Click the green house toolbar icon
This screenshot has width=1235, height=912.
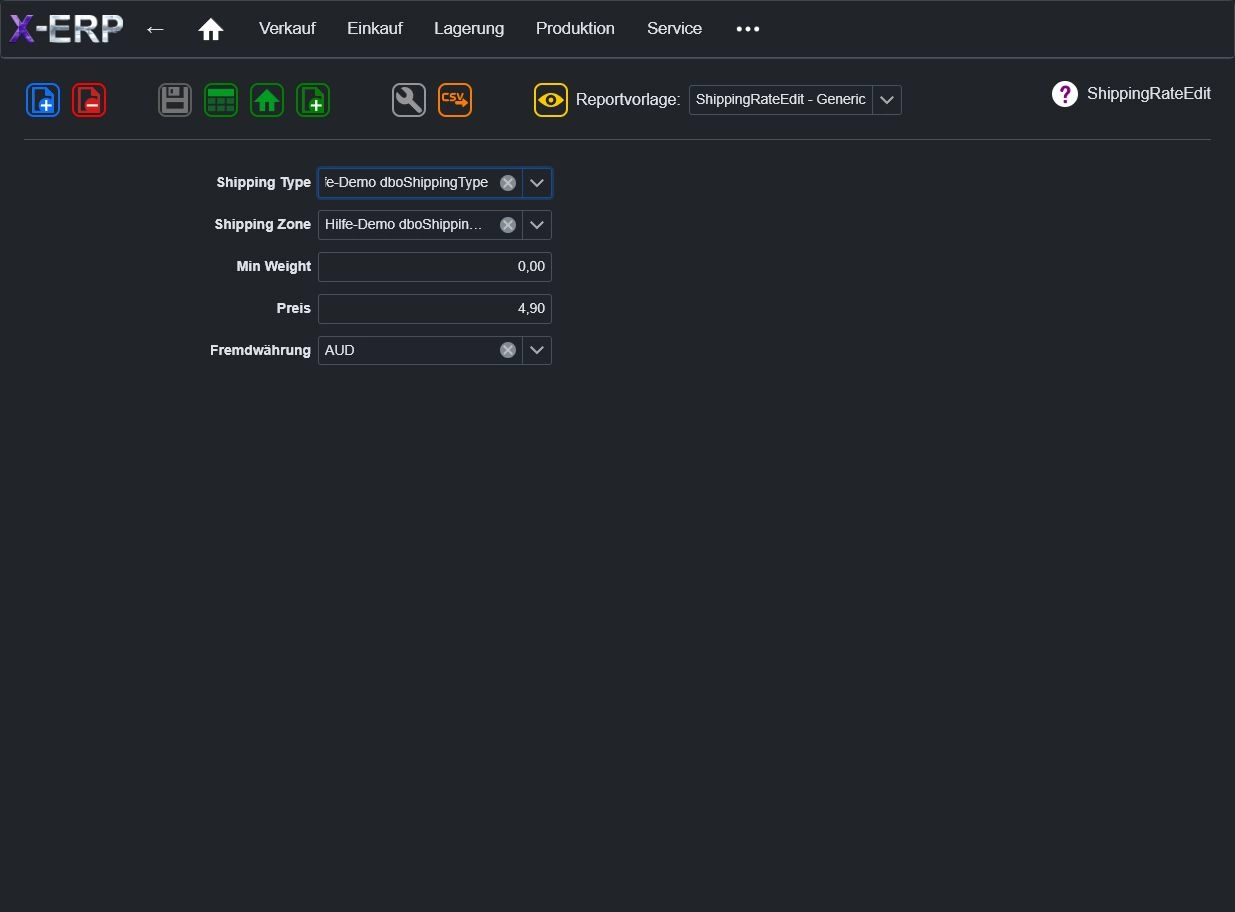[x=267, y=100]
